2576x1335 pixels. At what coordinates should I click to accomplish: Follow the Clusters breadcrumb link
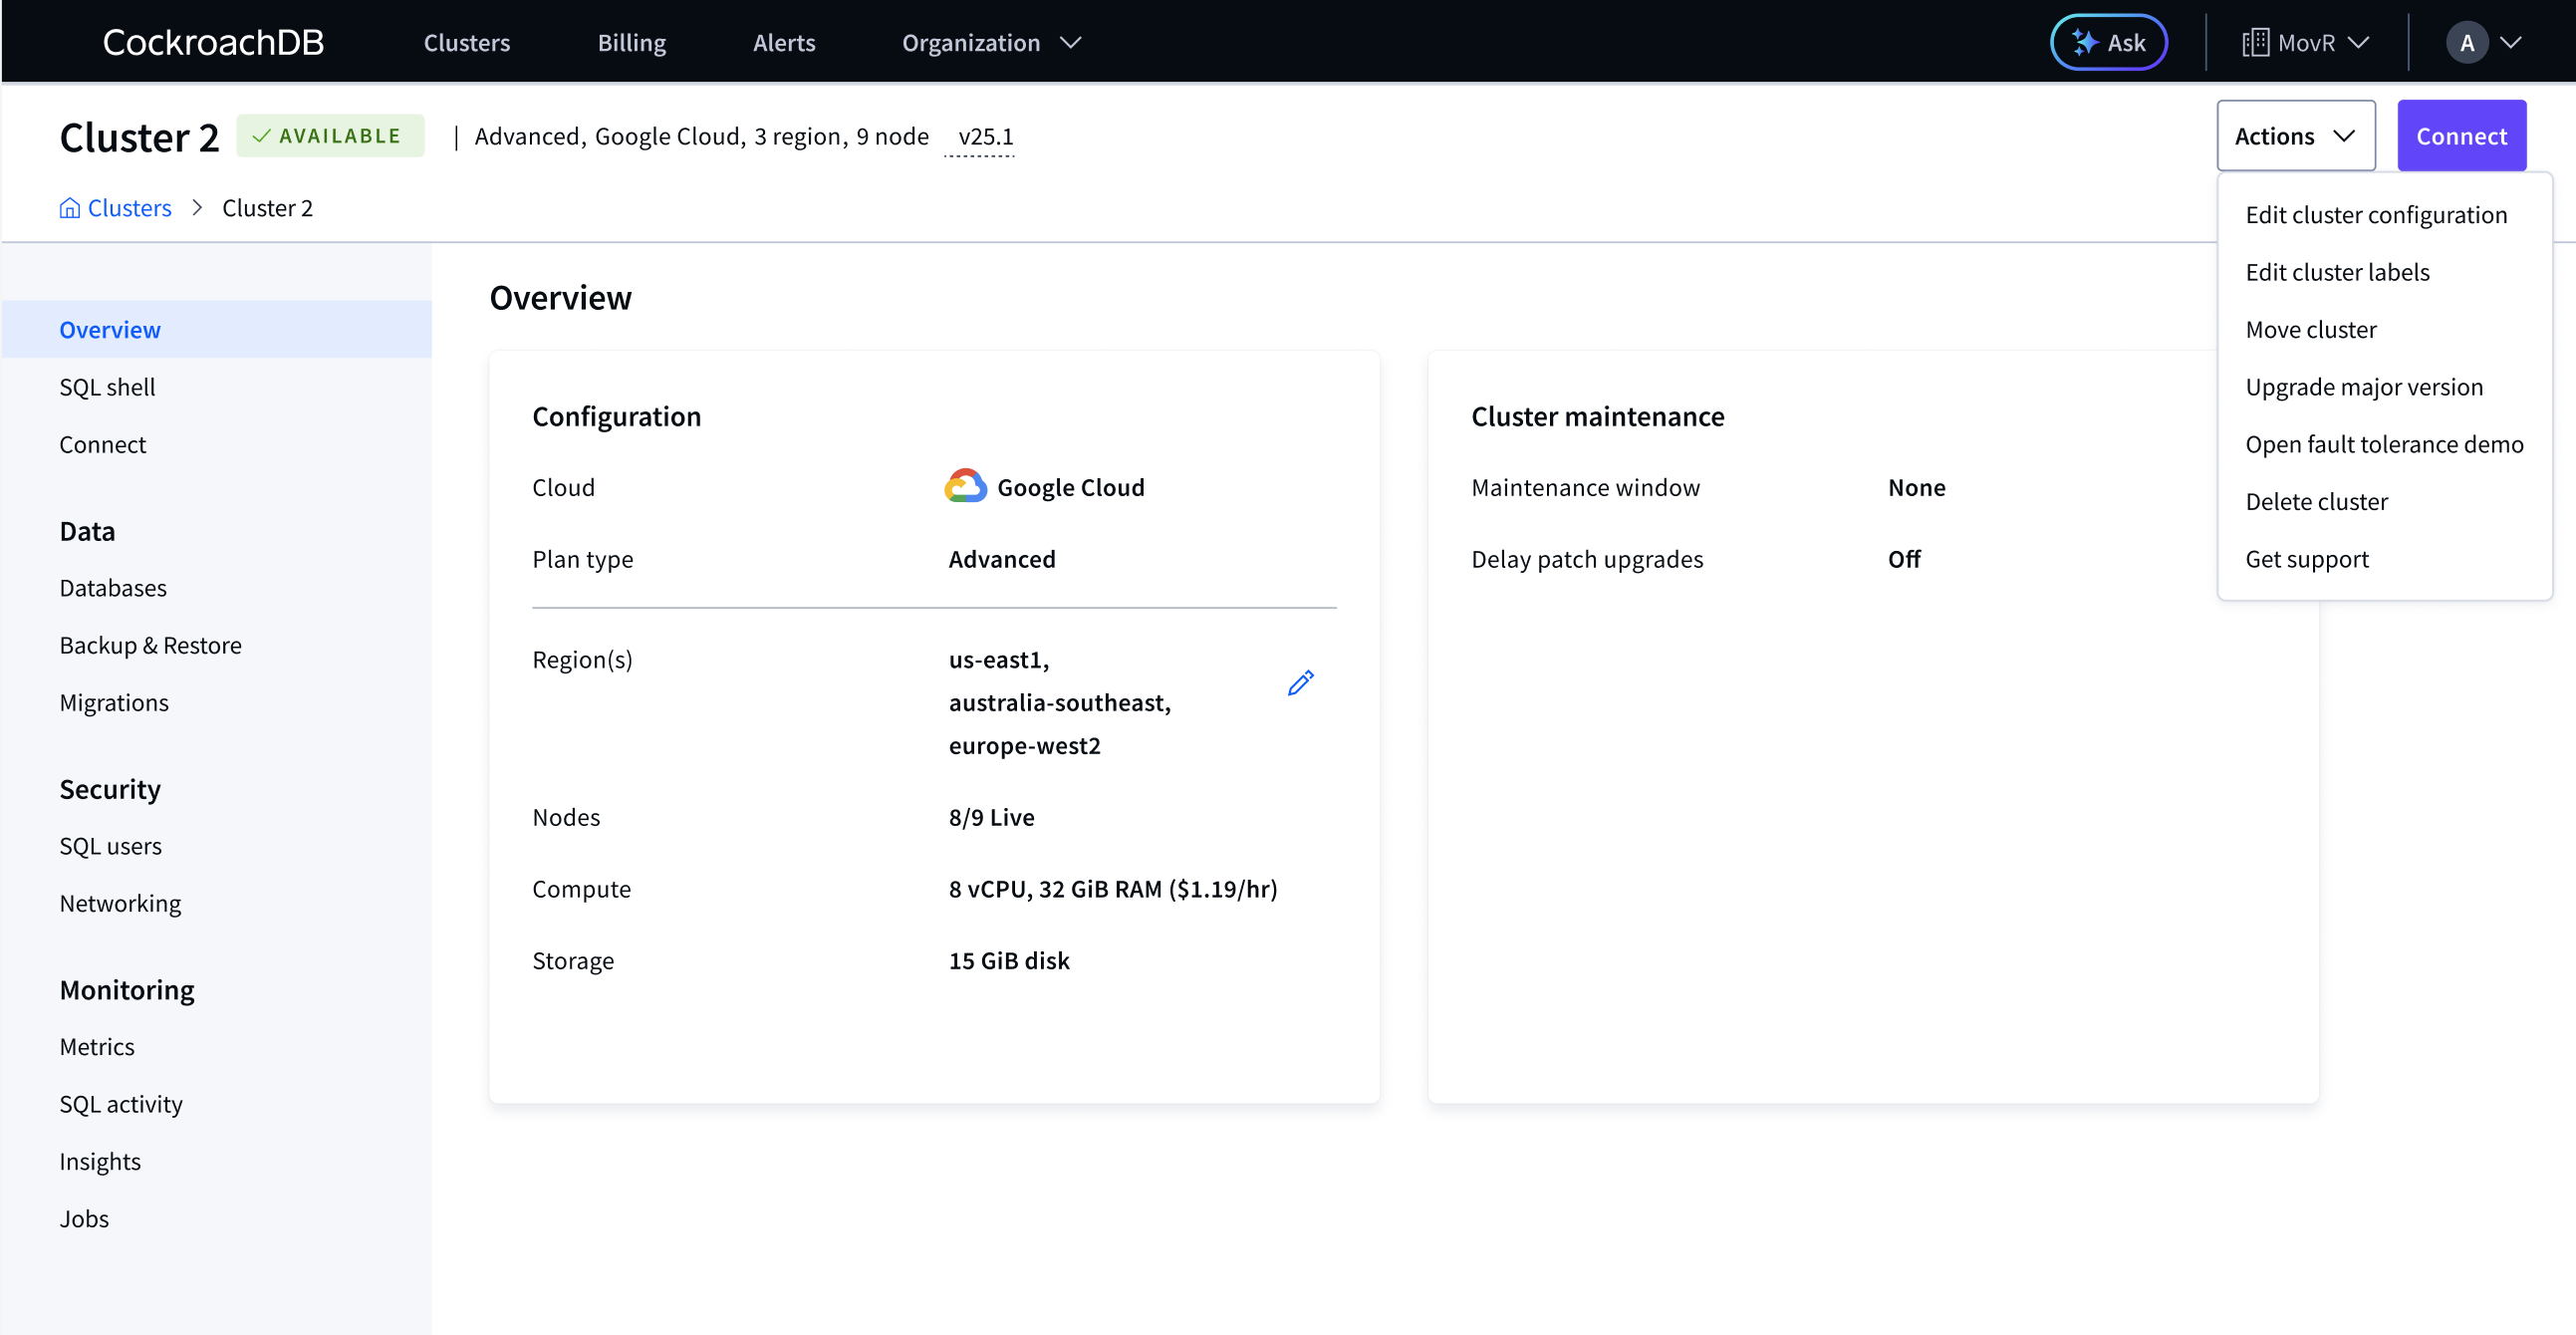coord(129,208)
